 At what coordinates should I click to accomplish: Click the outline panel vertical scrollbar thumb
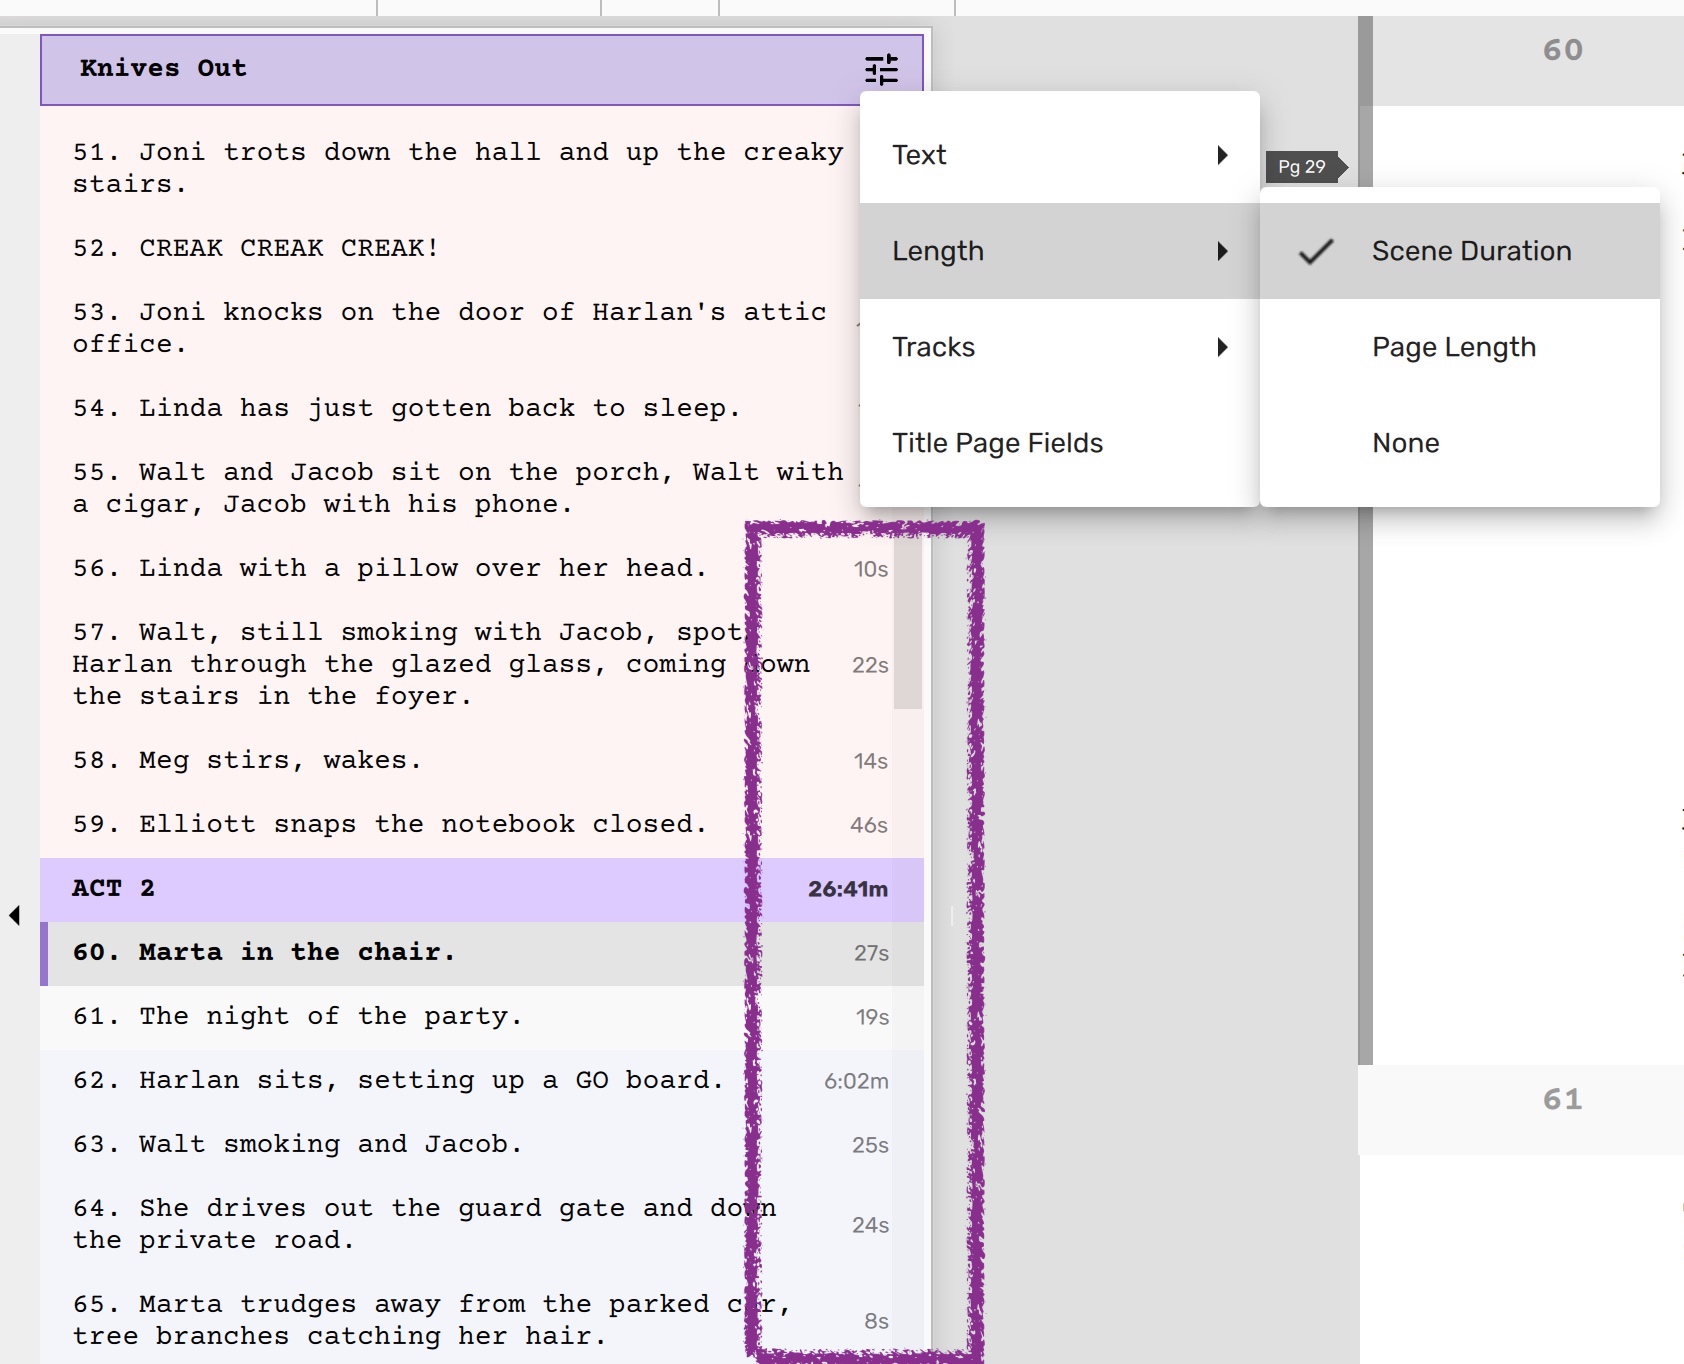pos(907,620)
